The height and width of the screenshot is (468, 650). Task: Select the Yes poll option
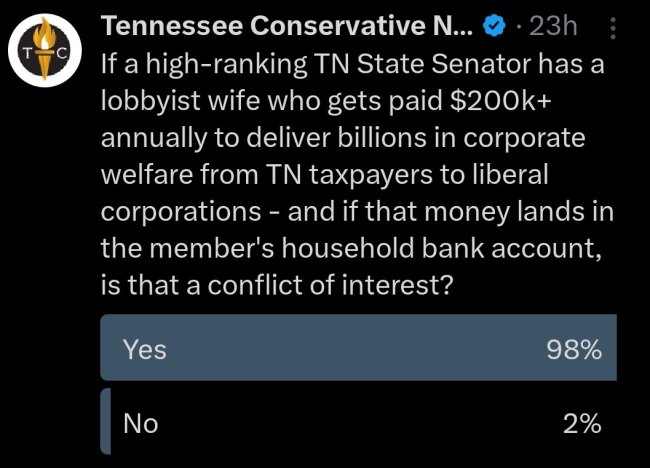(359, 347)
